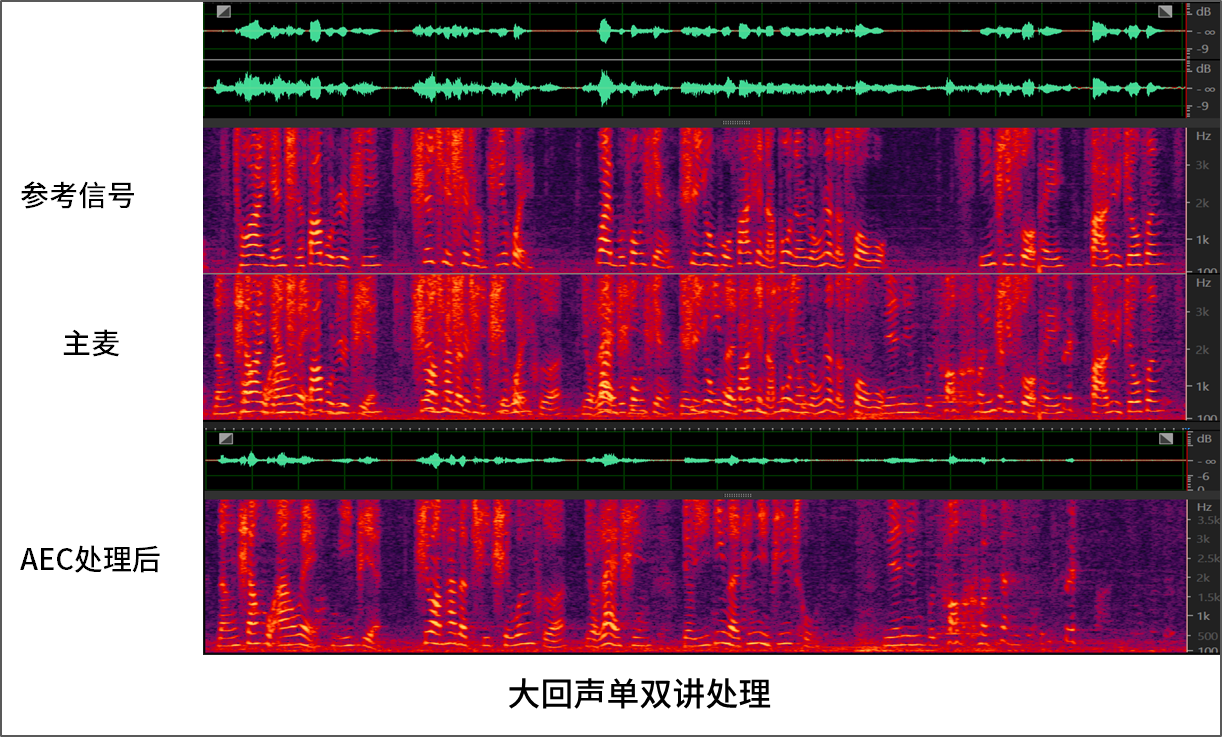1222x737 pixels.
Task: Click the dB scale of the second waveform channel
Action: (1202, 88)
